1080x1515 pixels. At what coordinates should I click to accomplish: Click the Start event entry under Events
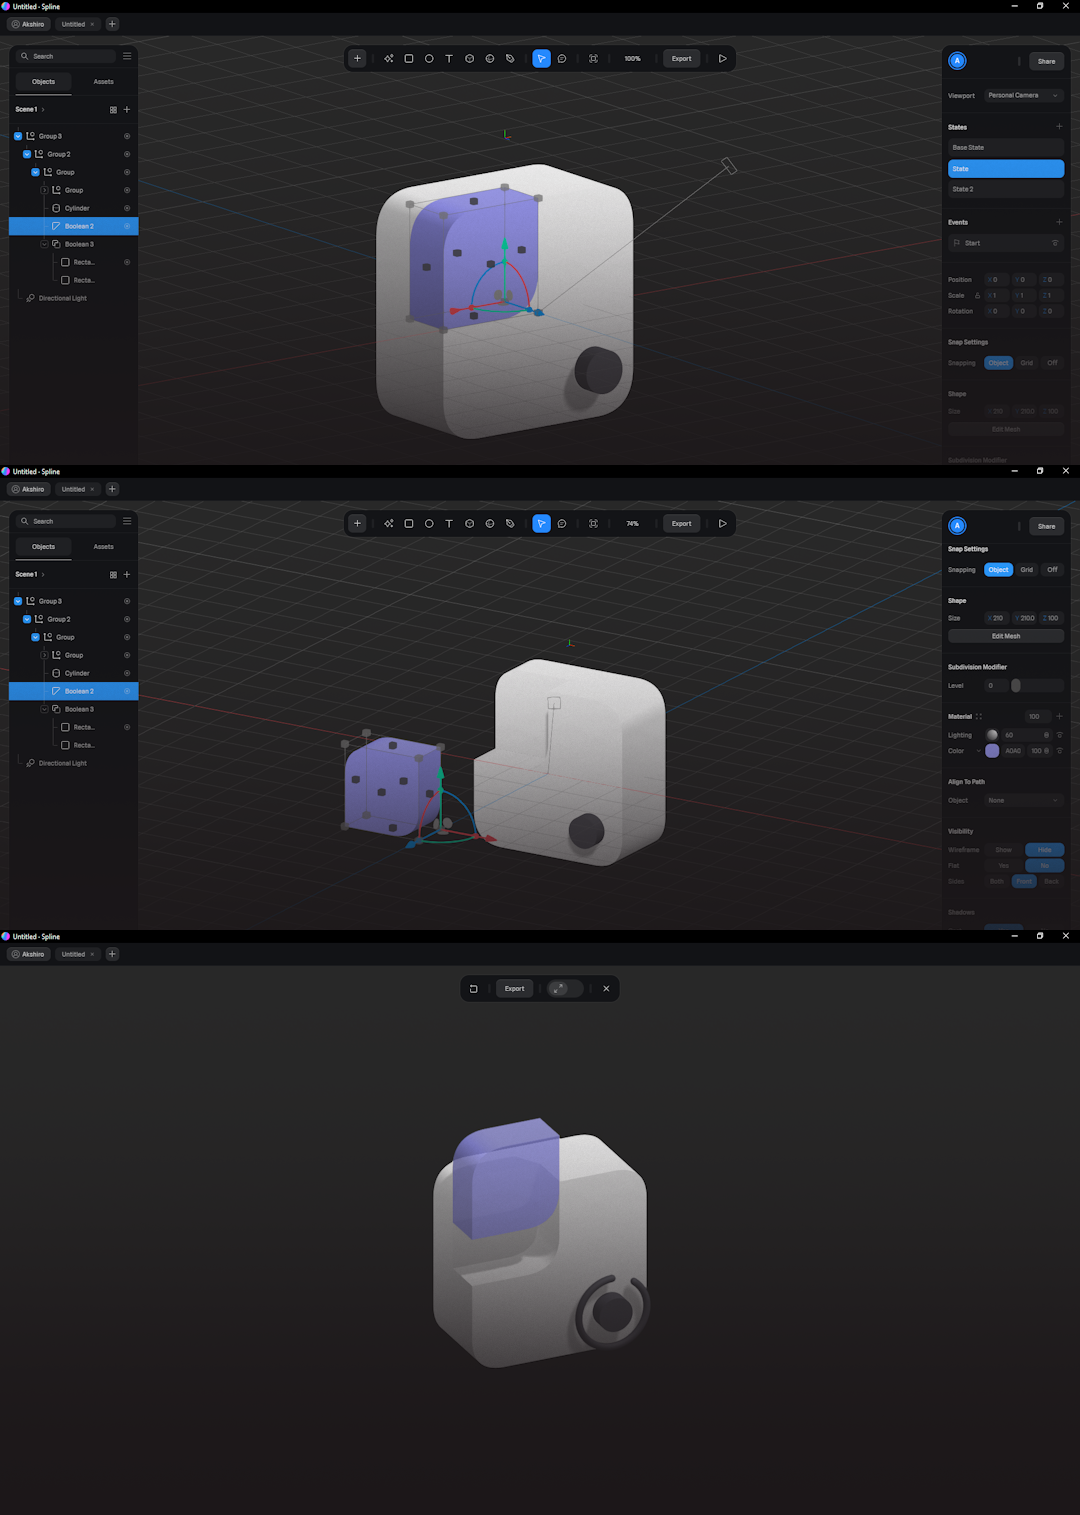1000,243
